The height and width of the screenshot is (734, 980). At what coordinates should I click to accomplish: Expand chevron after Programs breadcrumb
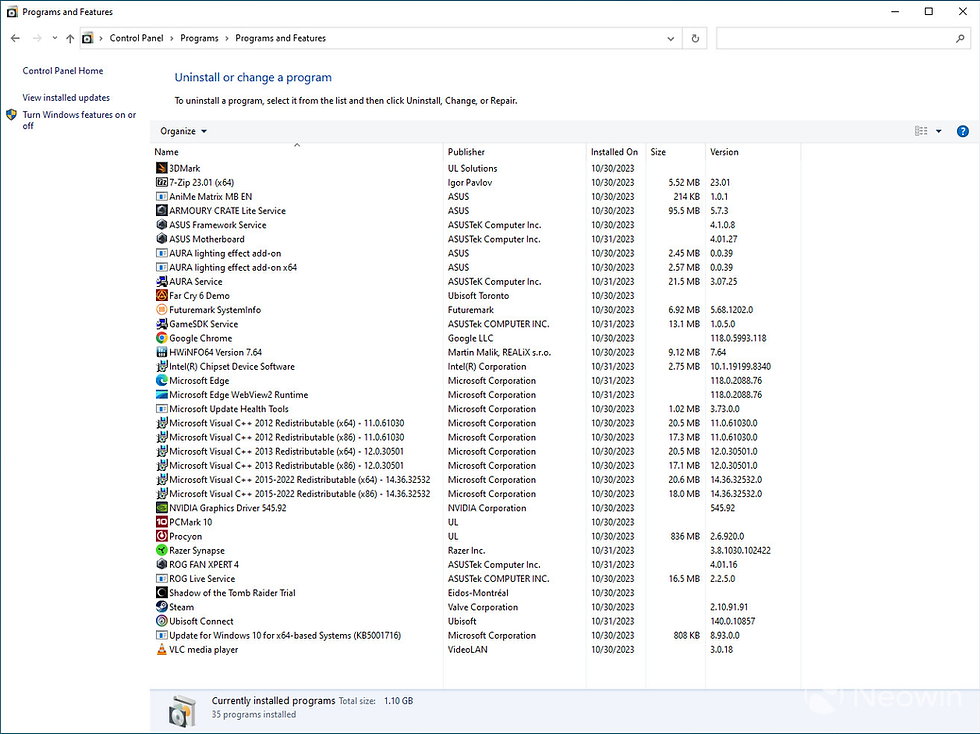click(x=227, y=39)
